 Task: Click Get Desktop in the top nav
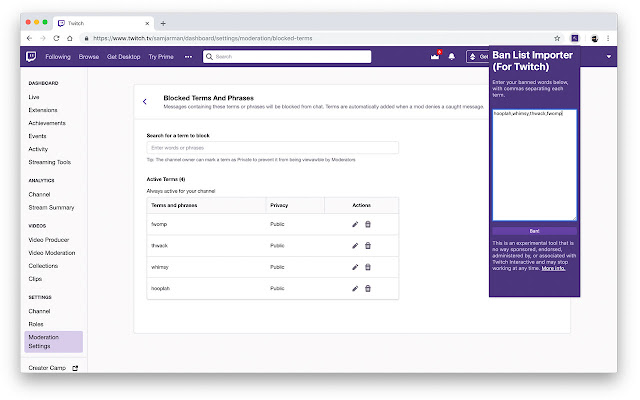click(124, 57)
